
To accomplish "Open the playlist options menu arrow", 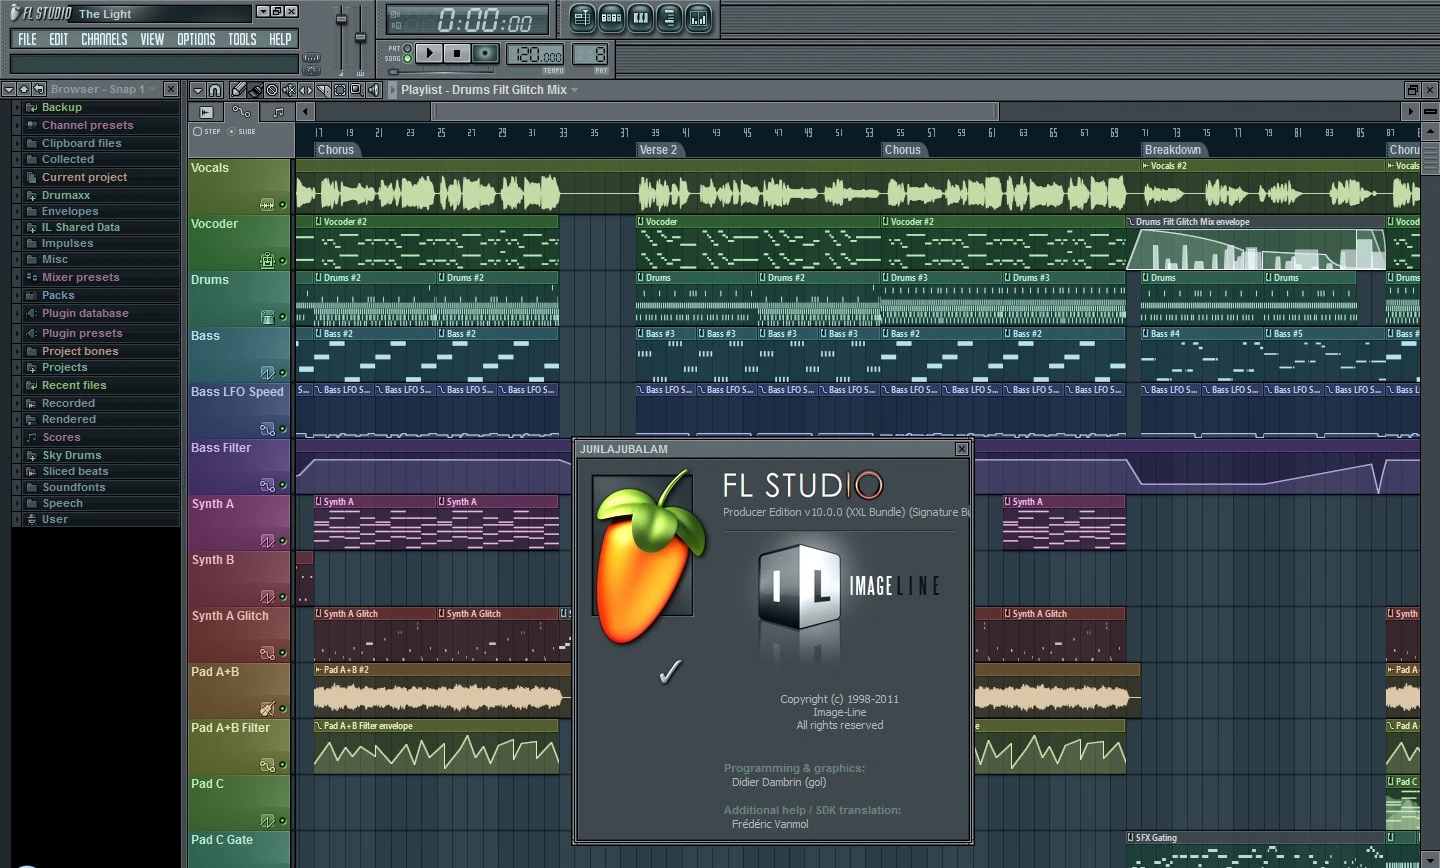I will (198, 90).
